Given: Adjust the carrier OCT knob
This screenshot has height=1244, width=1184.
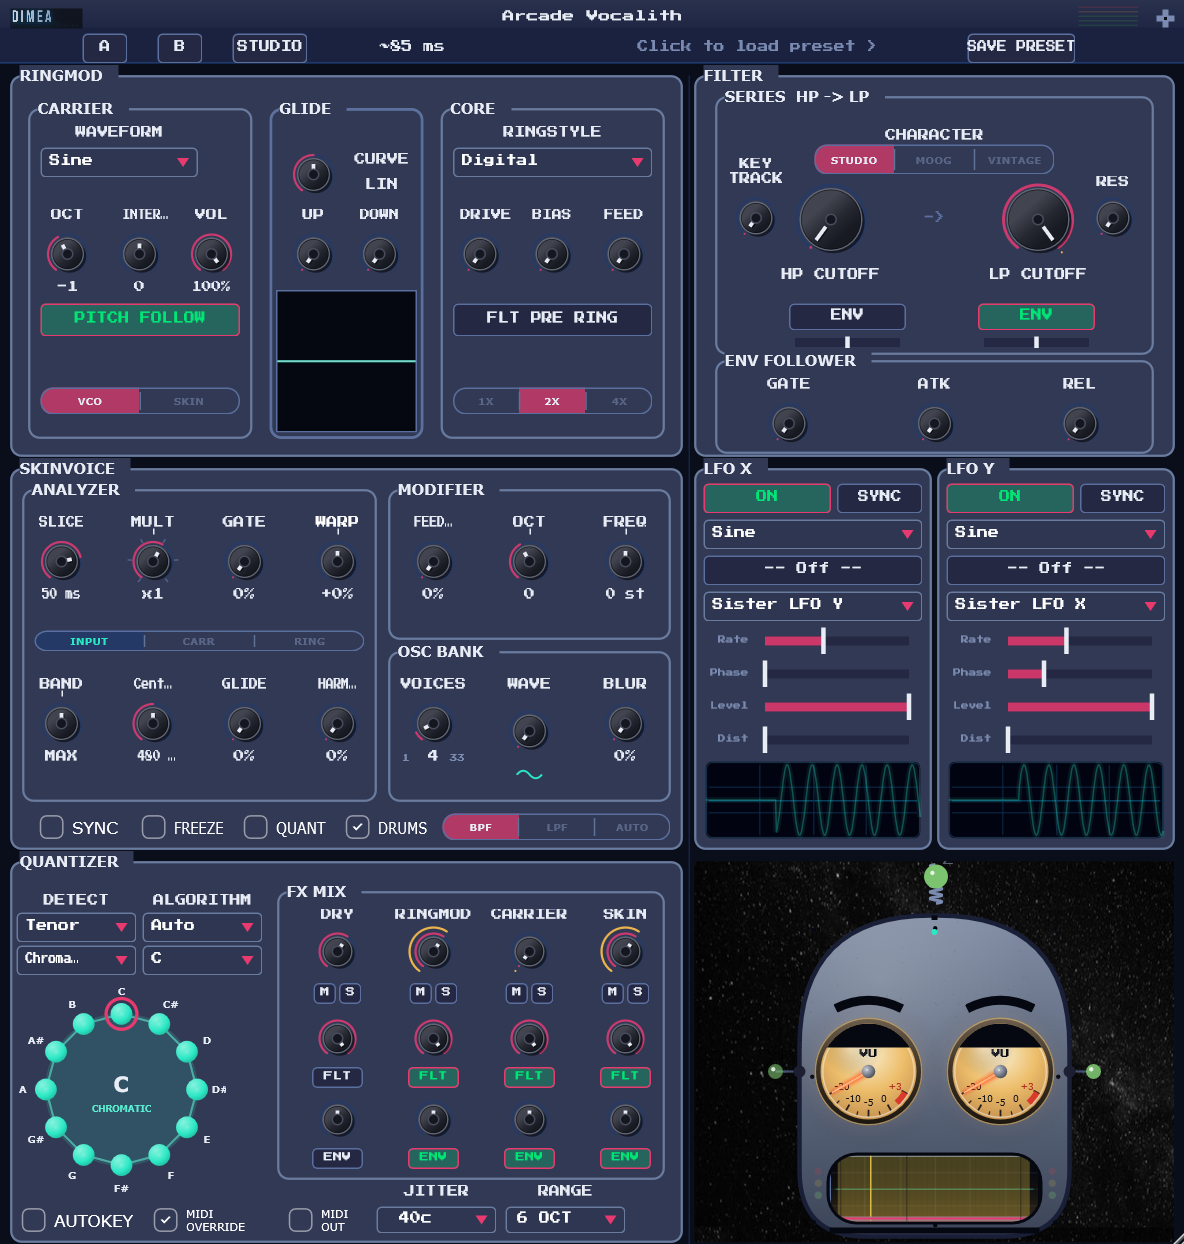Looking at the screenshot, I should pos(67,254).
